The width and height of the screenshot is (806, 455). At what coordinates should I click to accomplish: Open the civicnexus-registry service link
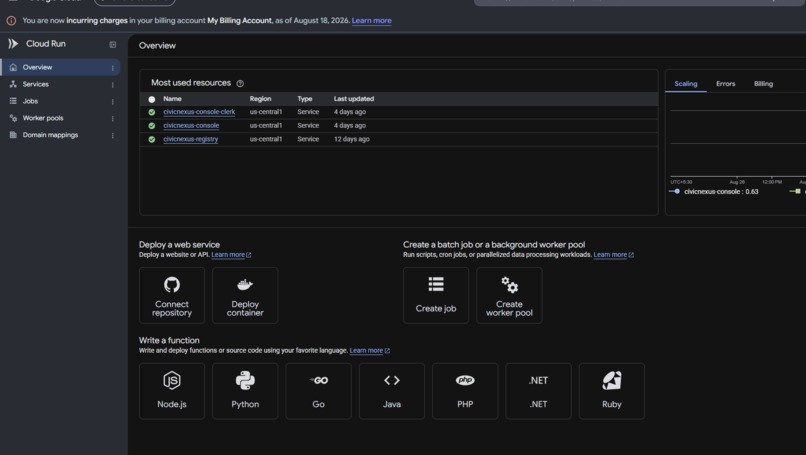point(191,139)
